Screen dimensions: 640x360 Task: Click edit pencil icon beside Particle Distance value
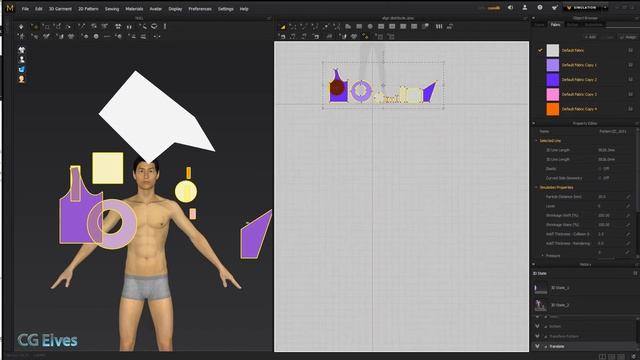[628, 197]
